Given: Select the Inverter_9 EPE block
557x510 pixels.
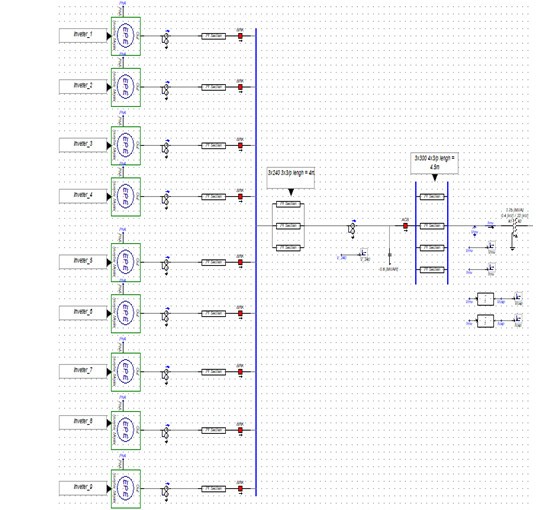Looking at the screenshot, I should point(126,489).
